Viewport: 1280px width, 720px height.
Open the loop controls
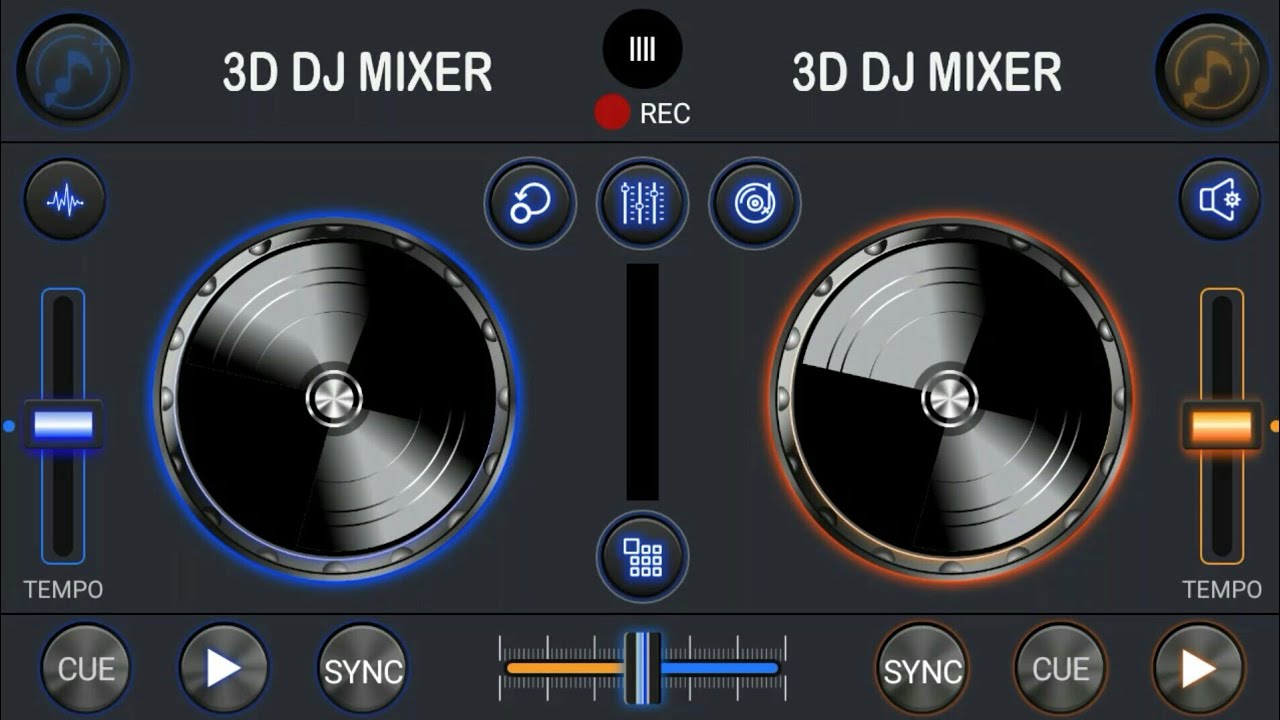[x=530, y=202]
